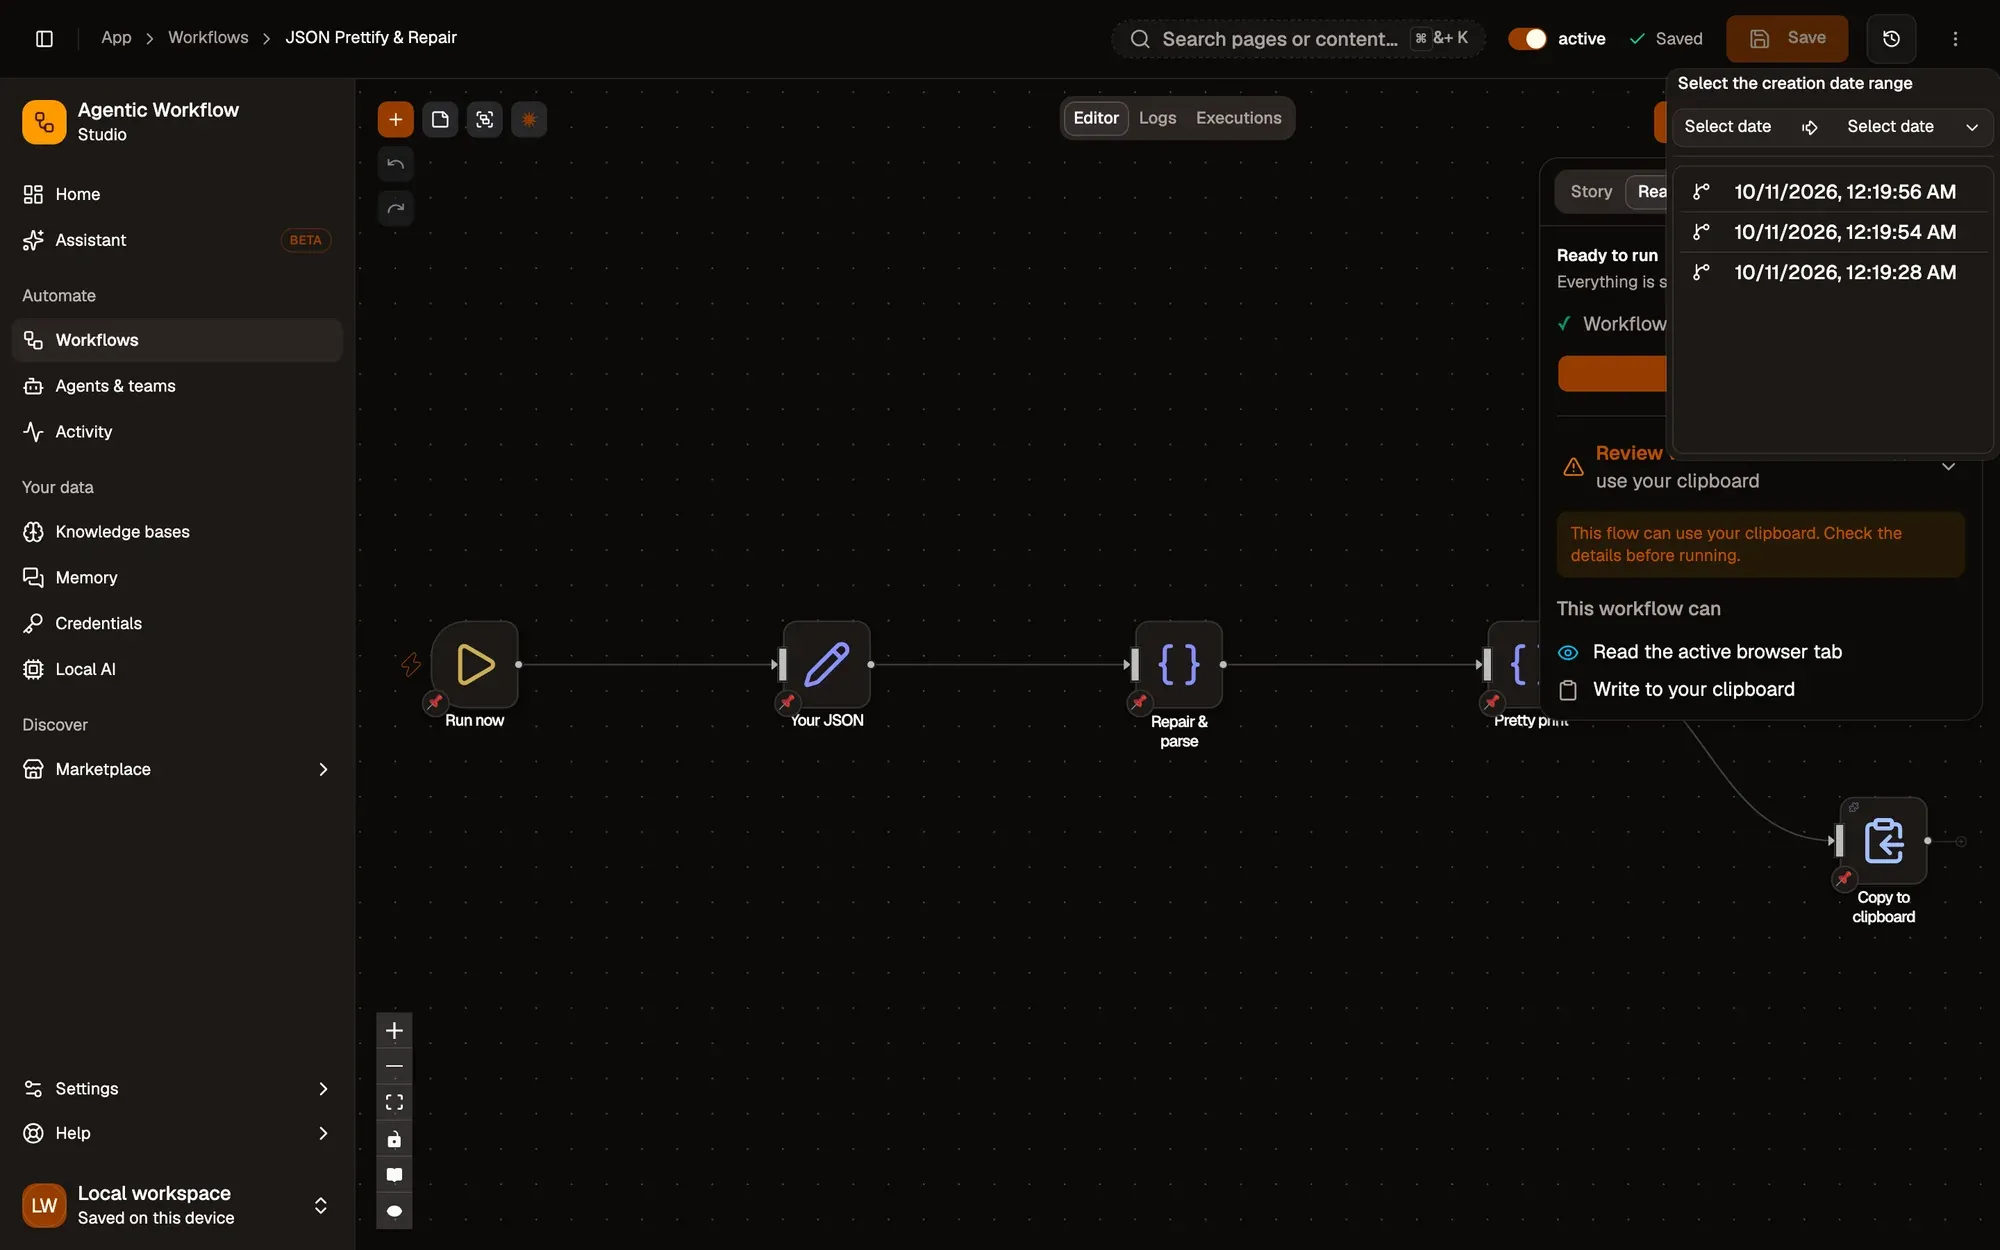Click the focus scan icon in canvas toolbar
2000x1250 pixels.
click(x=484, y=119)
